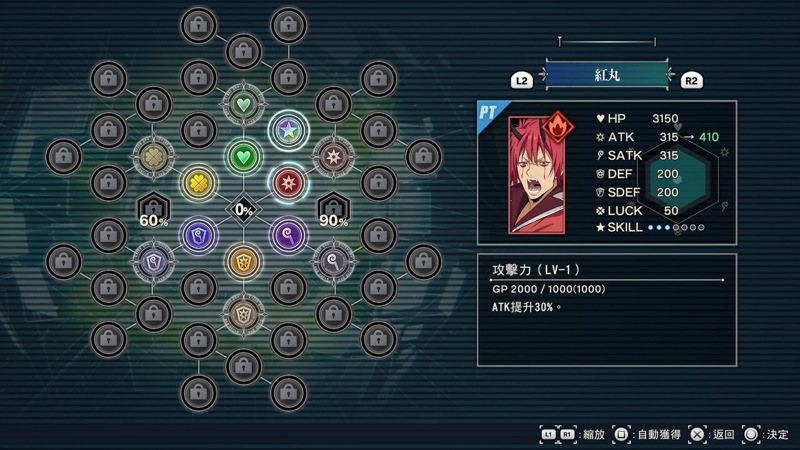Screen dimensions: 800x450
Task: Select the red attack skill node
Action: (288, 183)
